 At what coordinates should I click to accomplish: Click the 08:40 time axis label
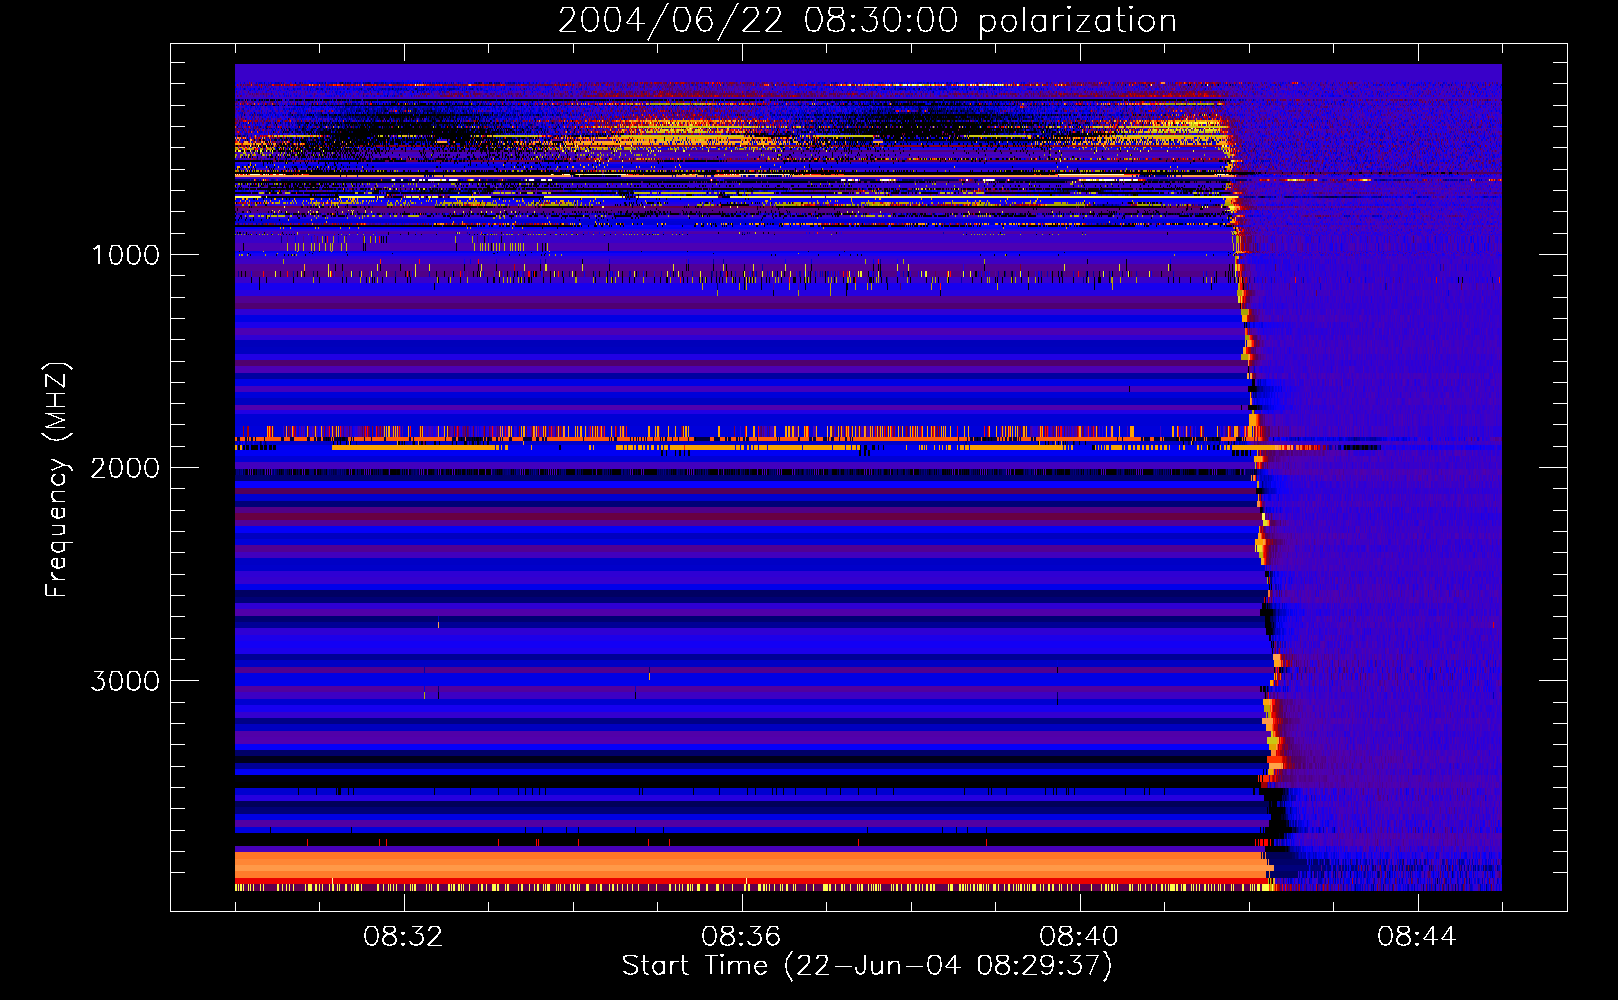pyautogui.click(x=1079, y=937)
